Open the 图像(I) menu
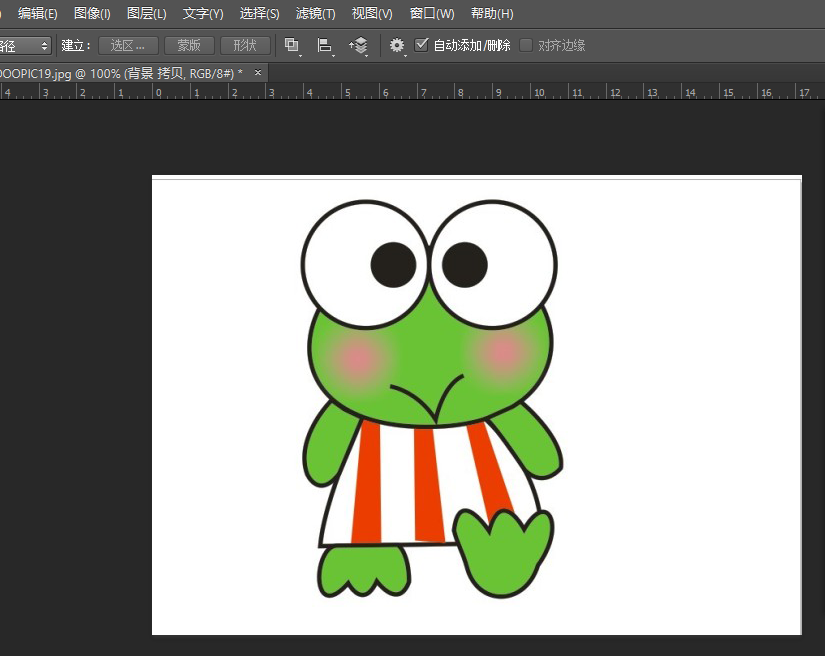The width and height of the screenshot is (825, 656). [x=92, y=14]
